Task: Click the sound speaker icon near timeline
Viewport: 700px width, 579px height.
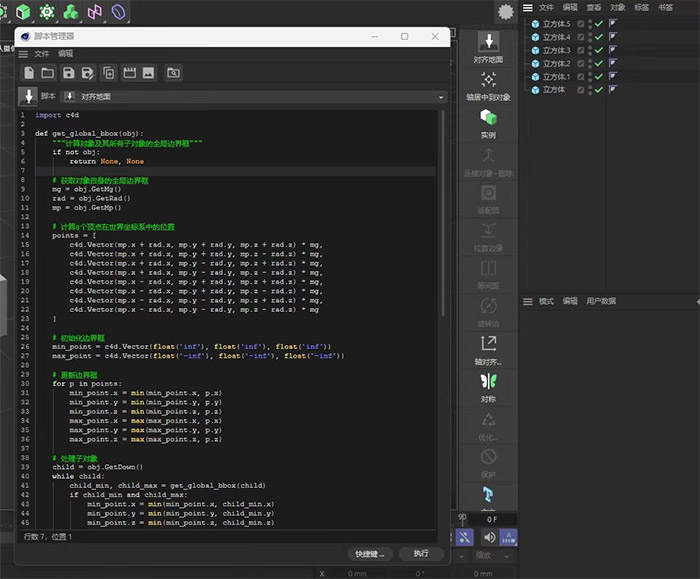Action: point(488,536)
